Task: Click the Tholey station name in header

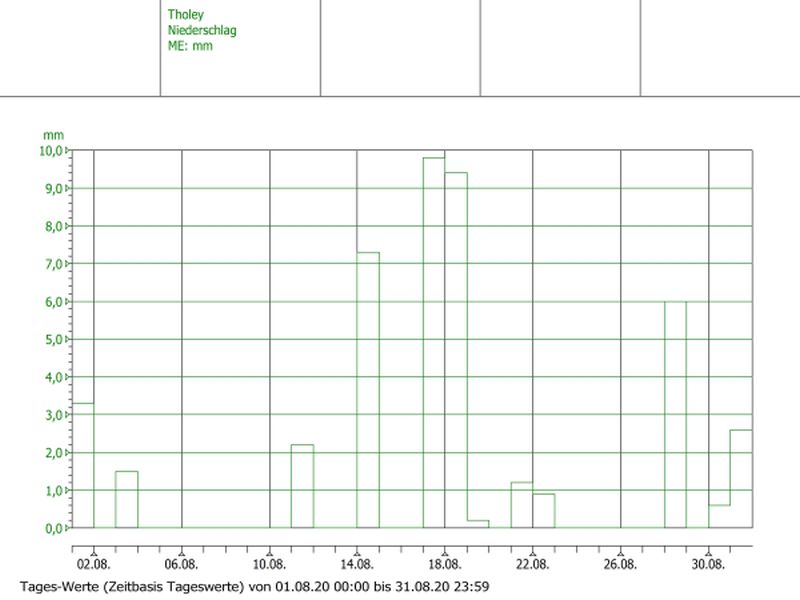Action: tap(184, 15)
